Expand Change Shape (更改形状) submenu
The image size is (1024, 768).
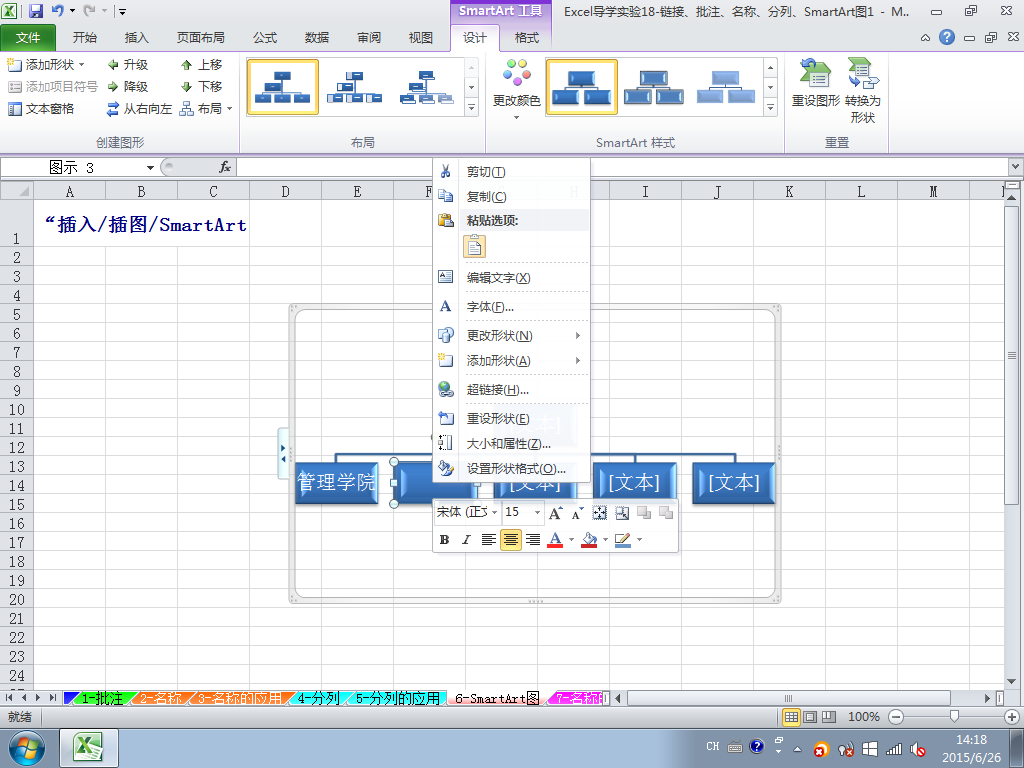pos(511,336)
